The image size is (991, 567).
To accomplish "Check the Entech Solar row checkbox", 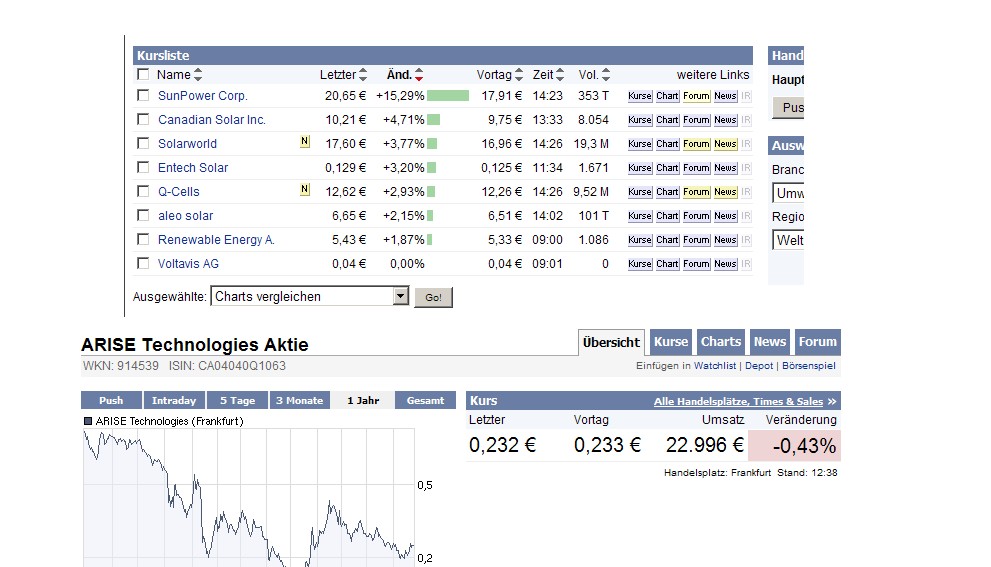I will click(x=143, y=168).
